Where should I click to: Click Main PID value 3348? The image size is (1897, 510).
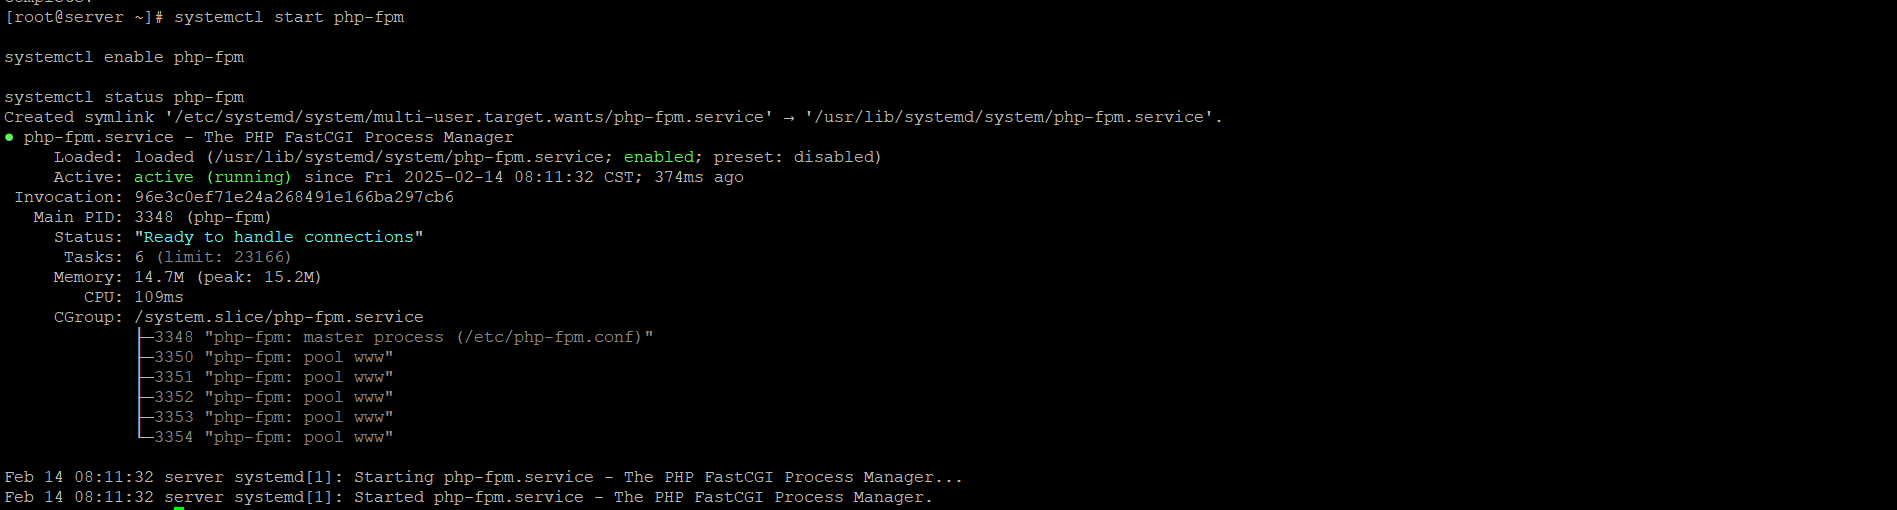(x=154, y=217)
